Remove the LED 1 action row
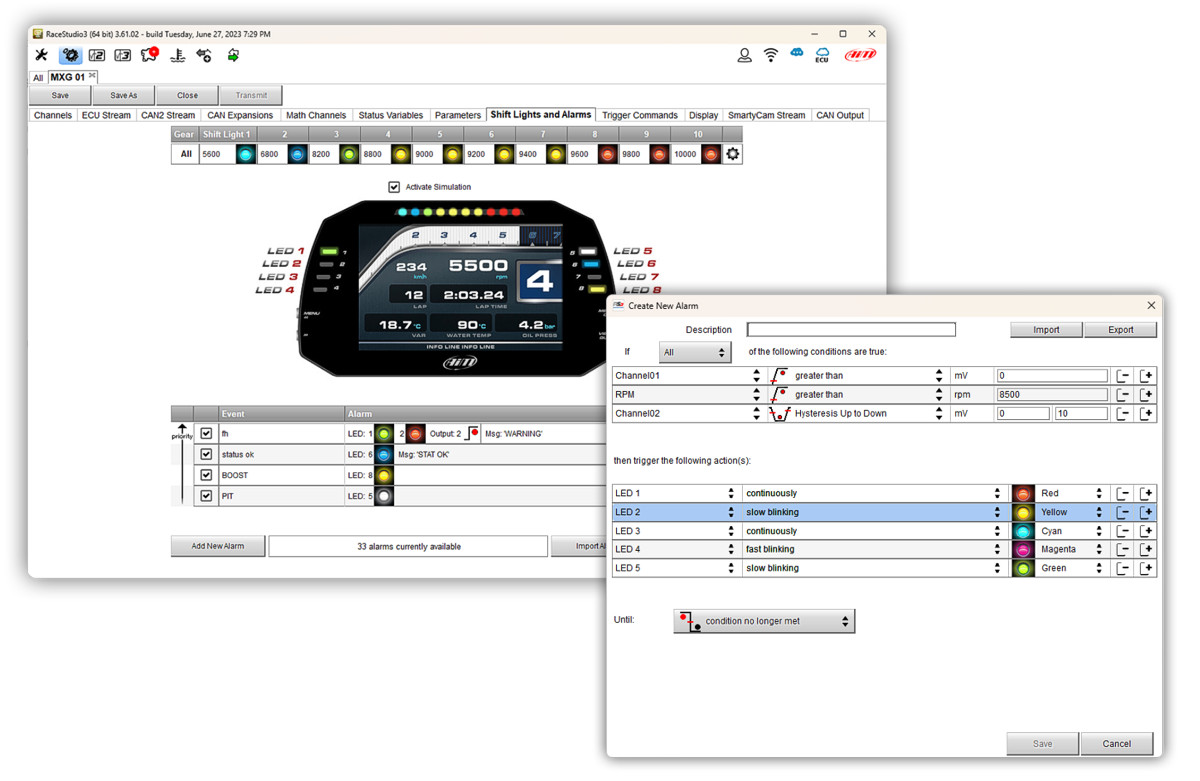 point(1123,494)
